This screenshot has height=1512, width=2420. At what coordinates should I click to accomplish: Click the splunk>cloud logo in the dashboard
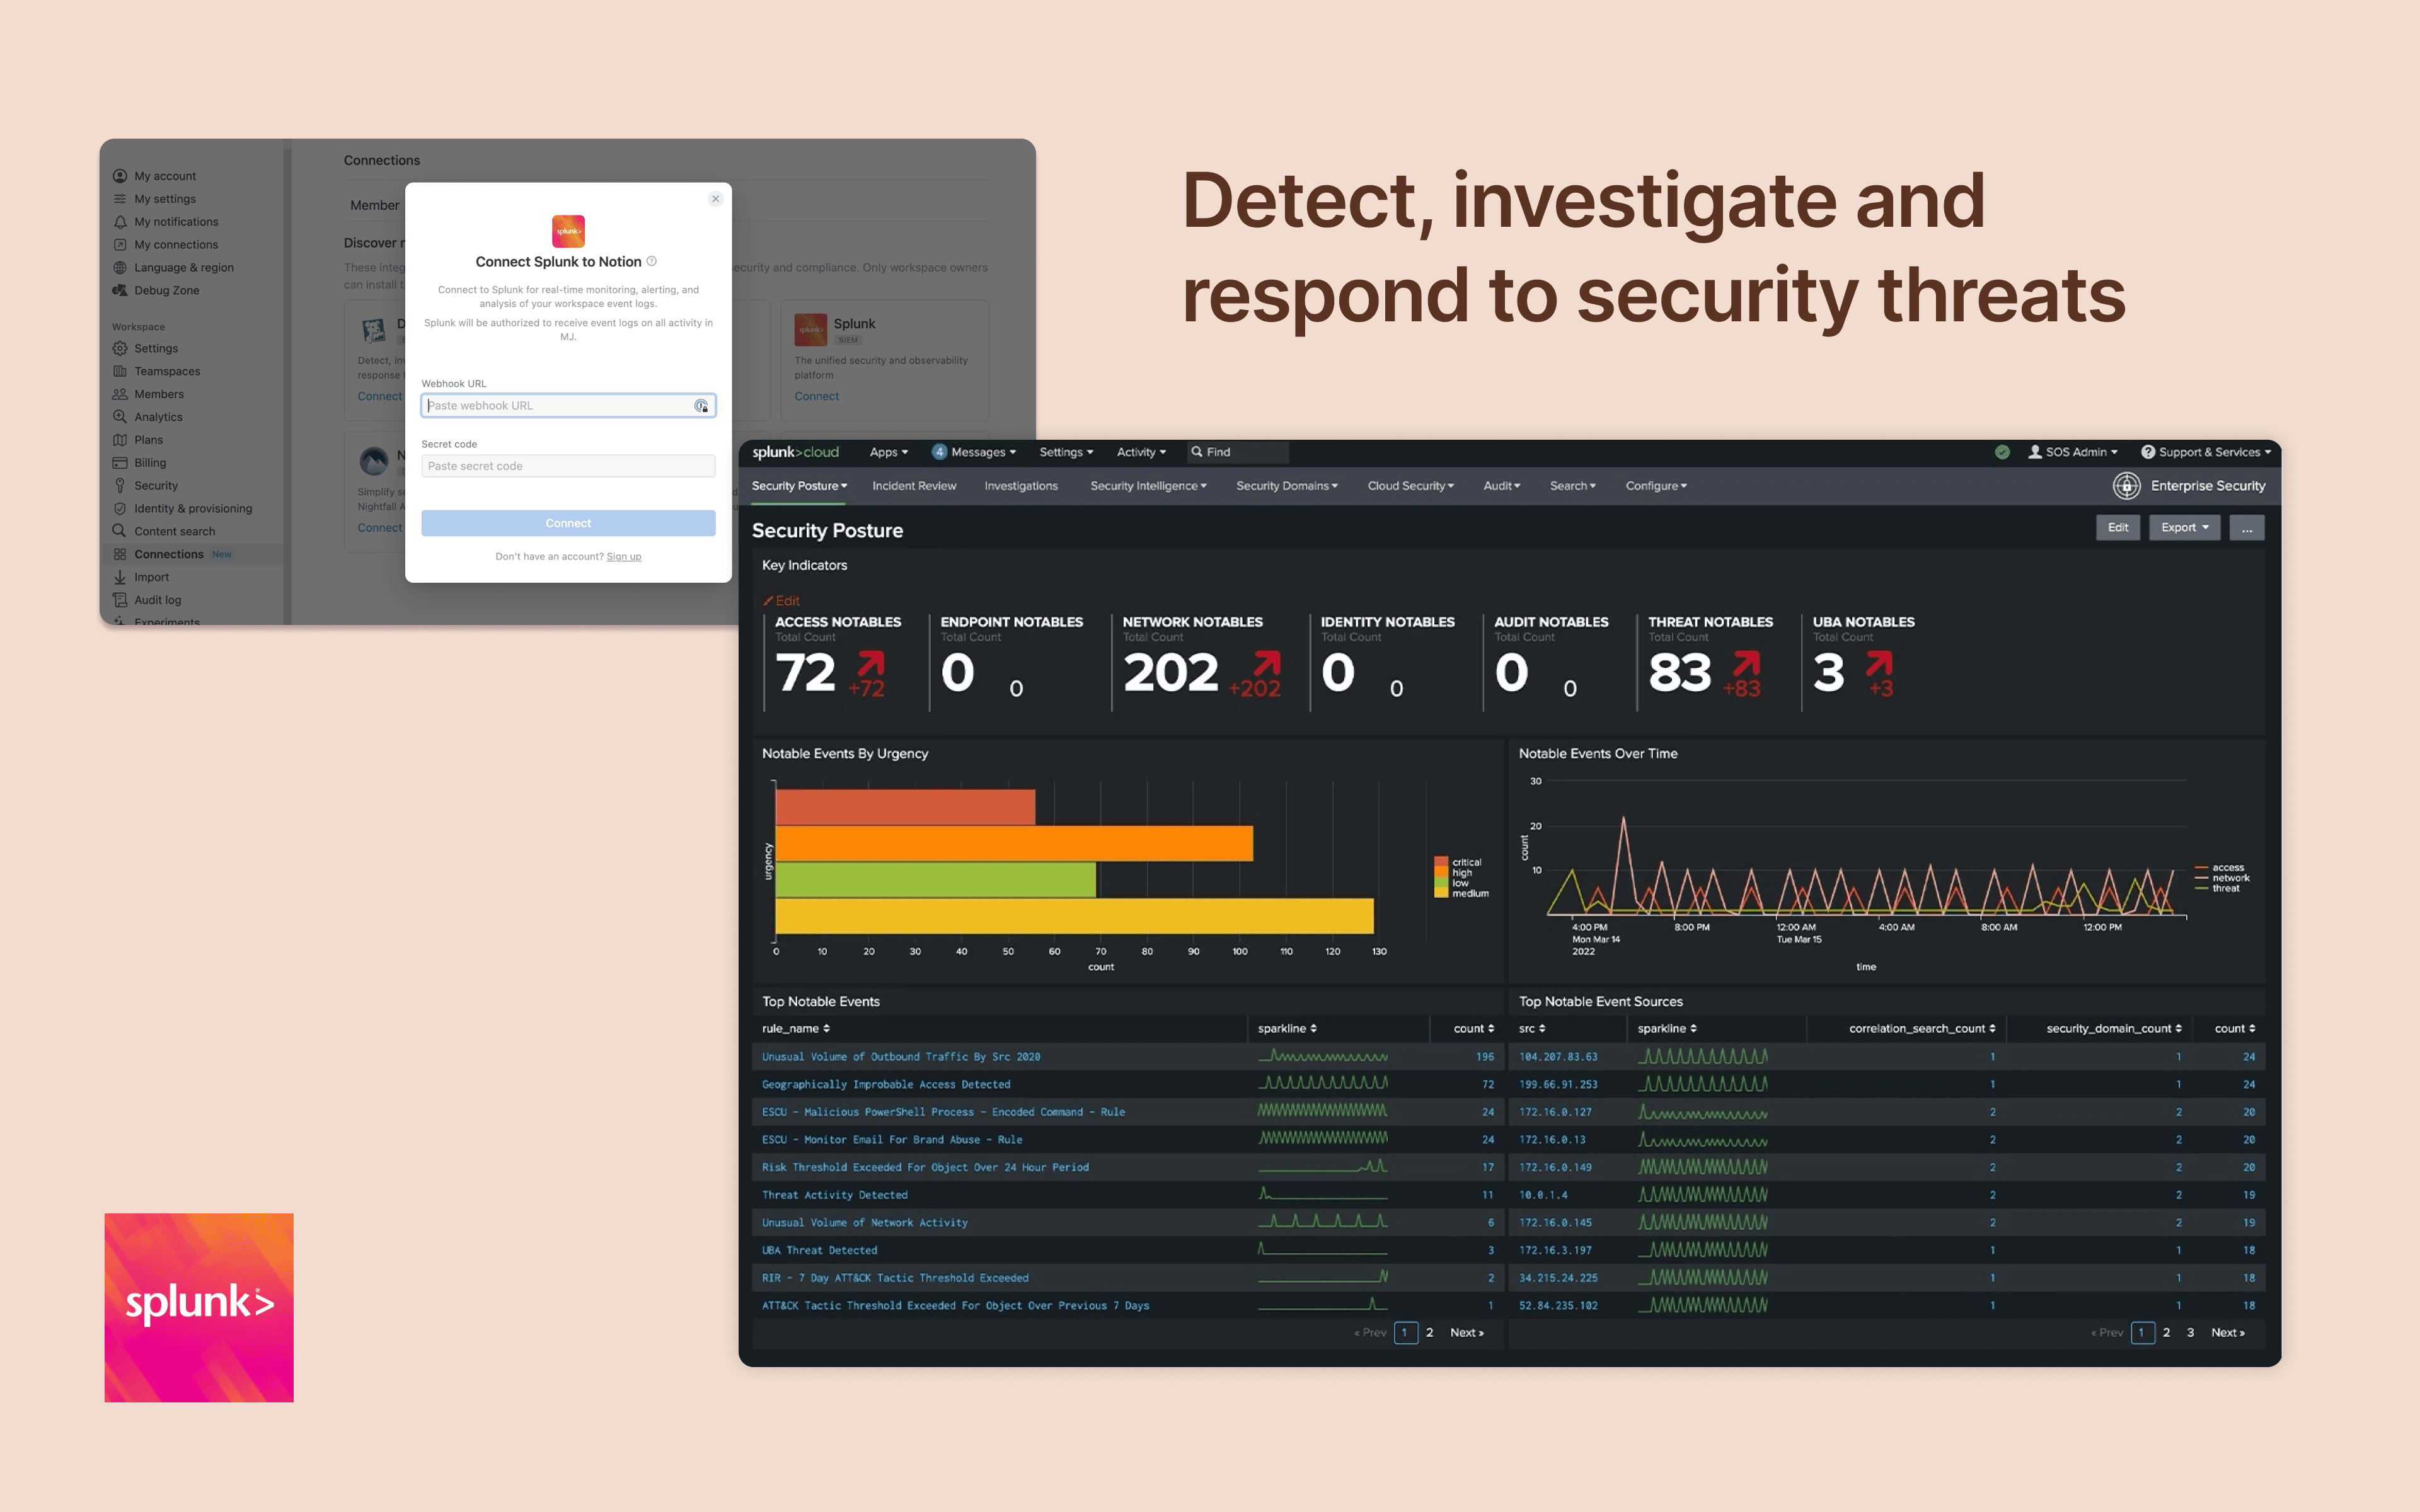tap(796, 452)
